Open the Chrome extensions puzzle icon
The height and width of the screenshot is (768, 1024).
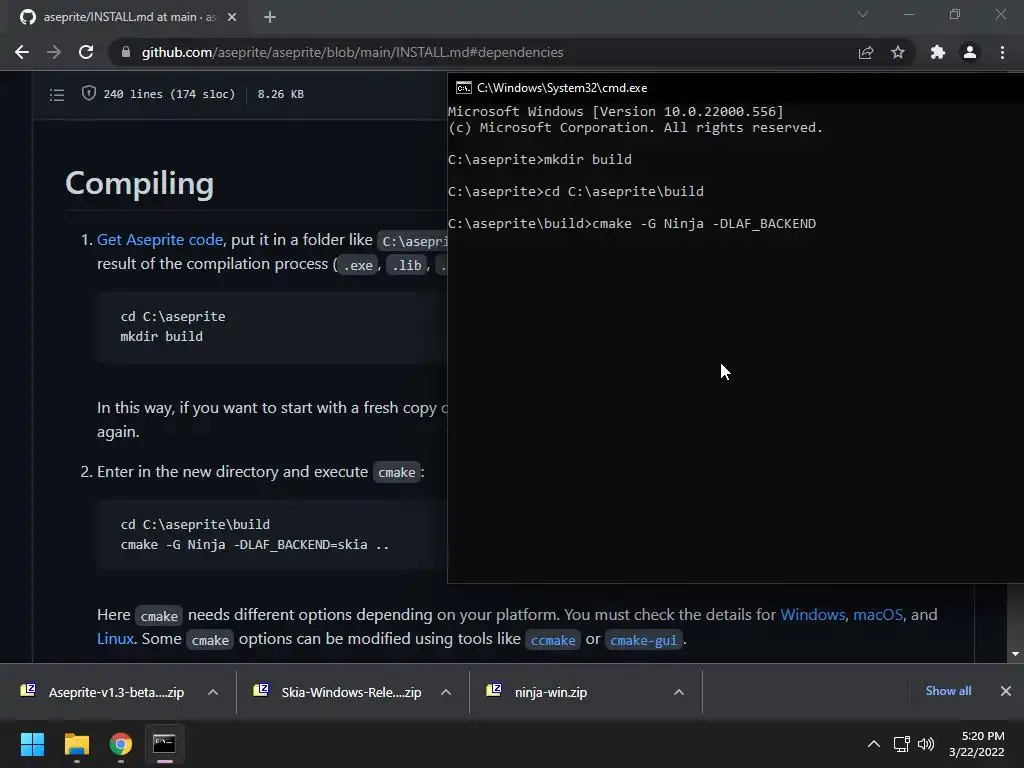[938, 52]
